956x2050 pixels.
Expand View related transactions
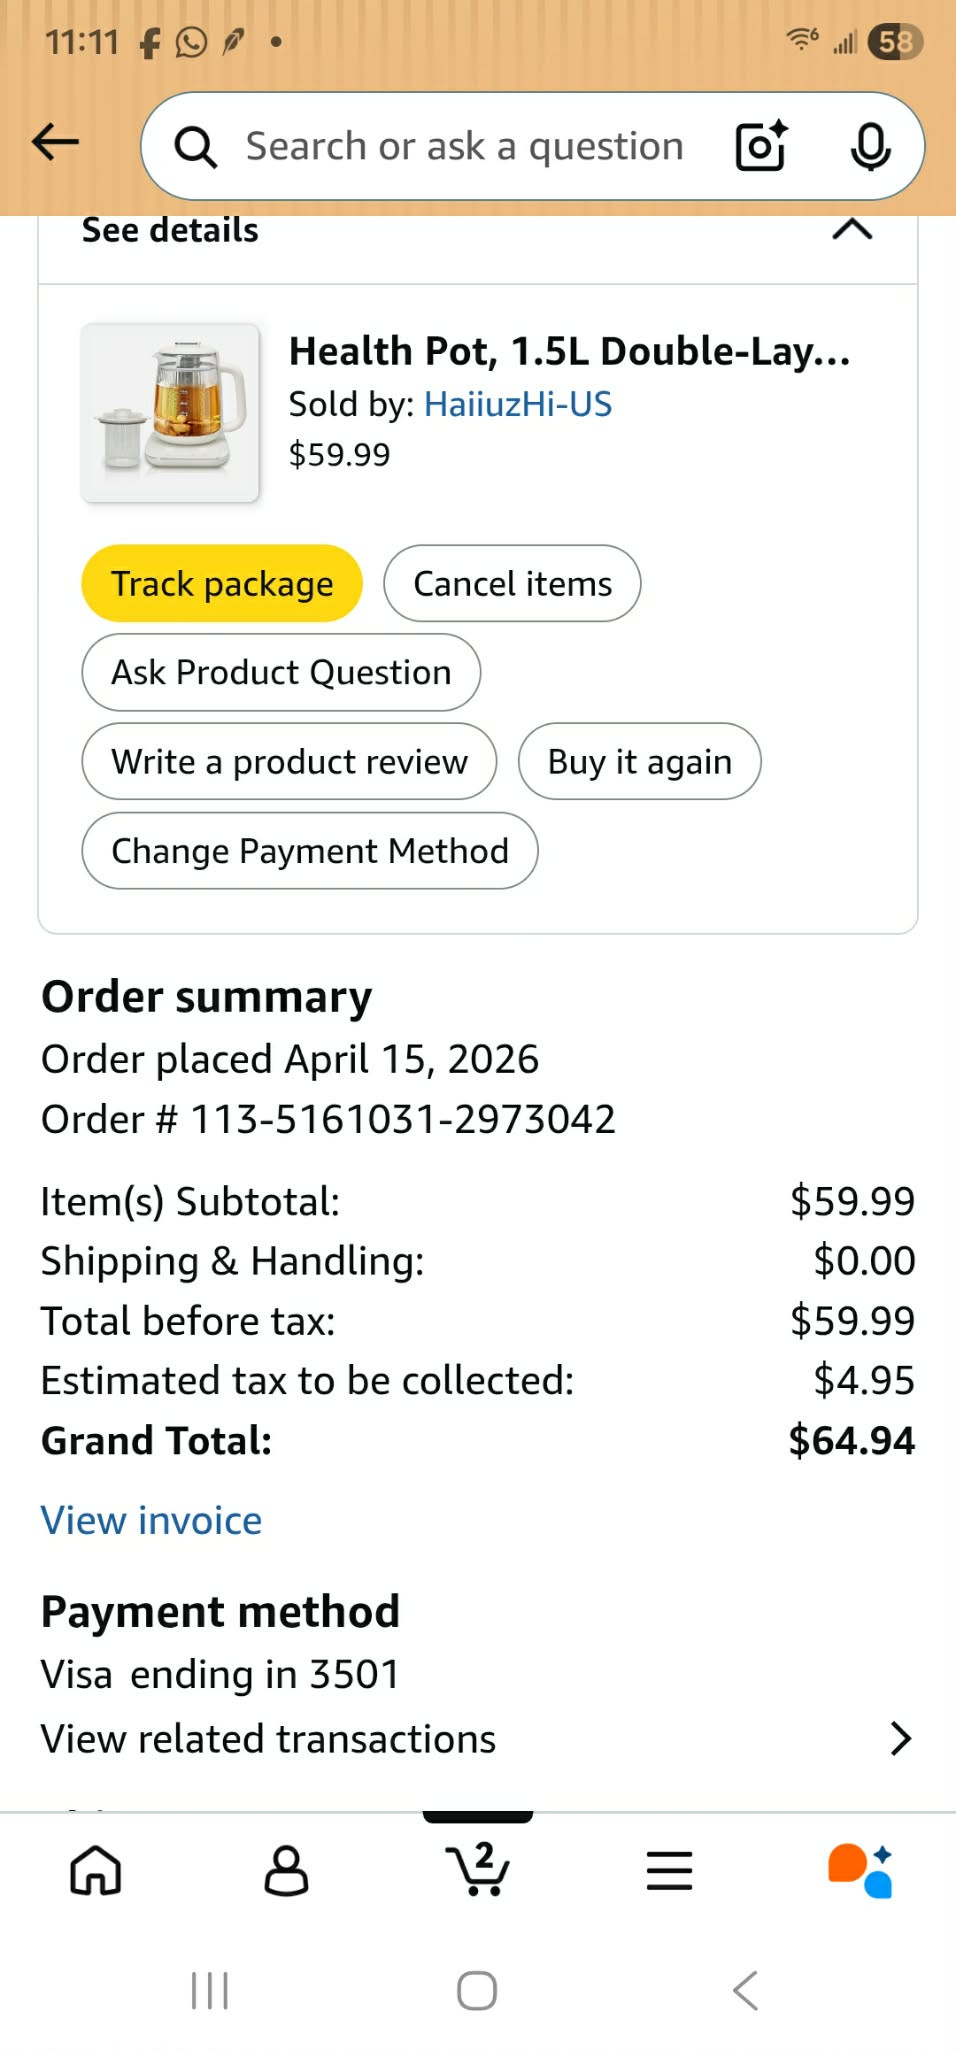[900, 1739]
